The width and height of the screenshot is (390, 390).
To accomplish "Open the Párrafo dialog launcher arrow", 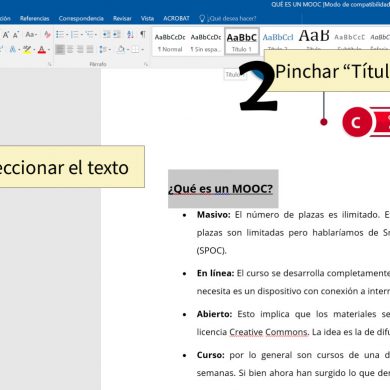I will pos(146,64).
